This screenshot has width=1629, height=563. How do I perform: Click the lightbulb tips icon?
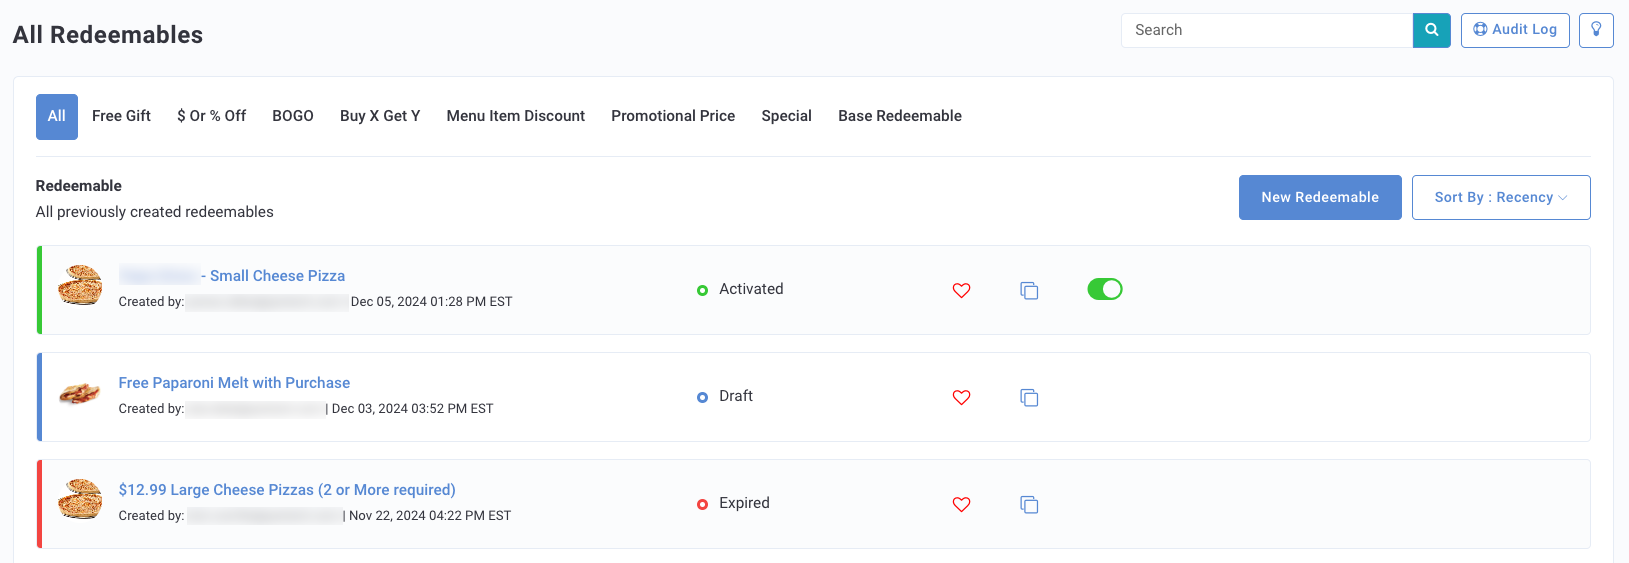(1596, 30)
